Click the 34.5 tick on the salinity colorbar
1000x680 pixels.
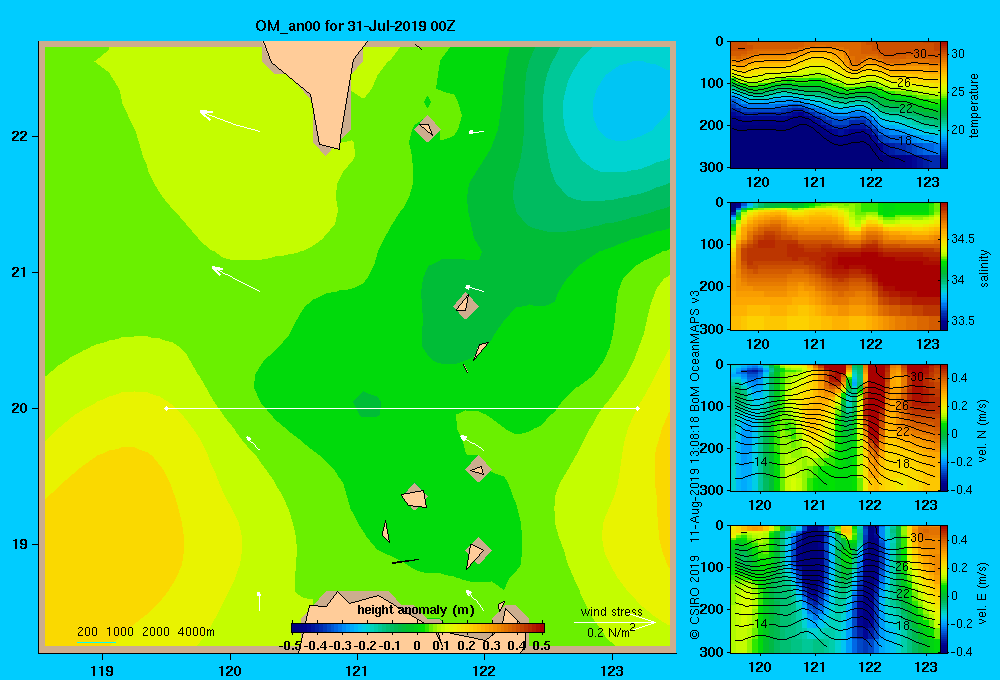tap(963, 239)
